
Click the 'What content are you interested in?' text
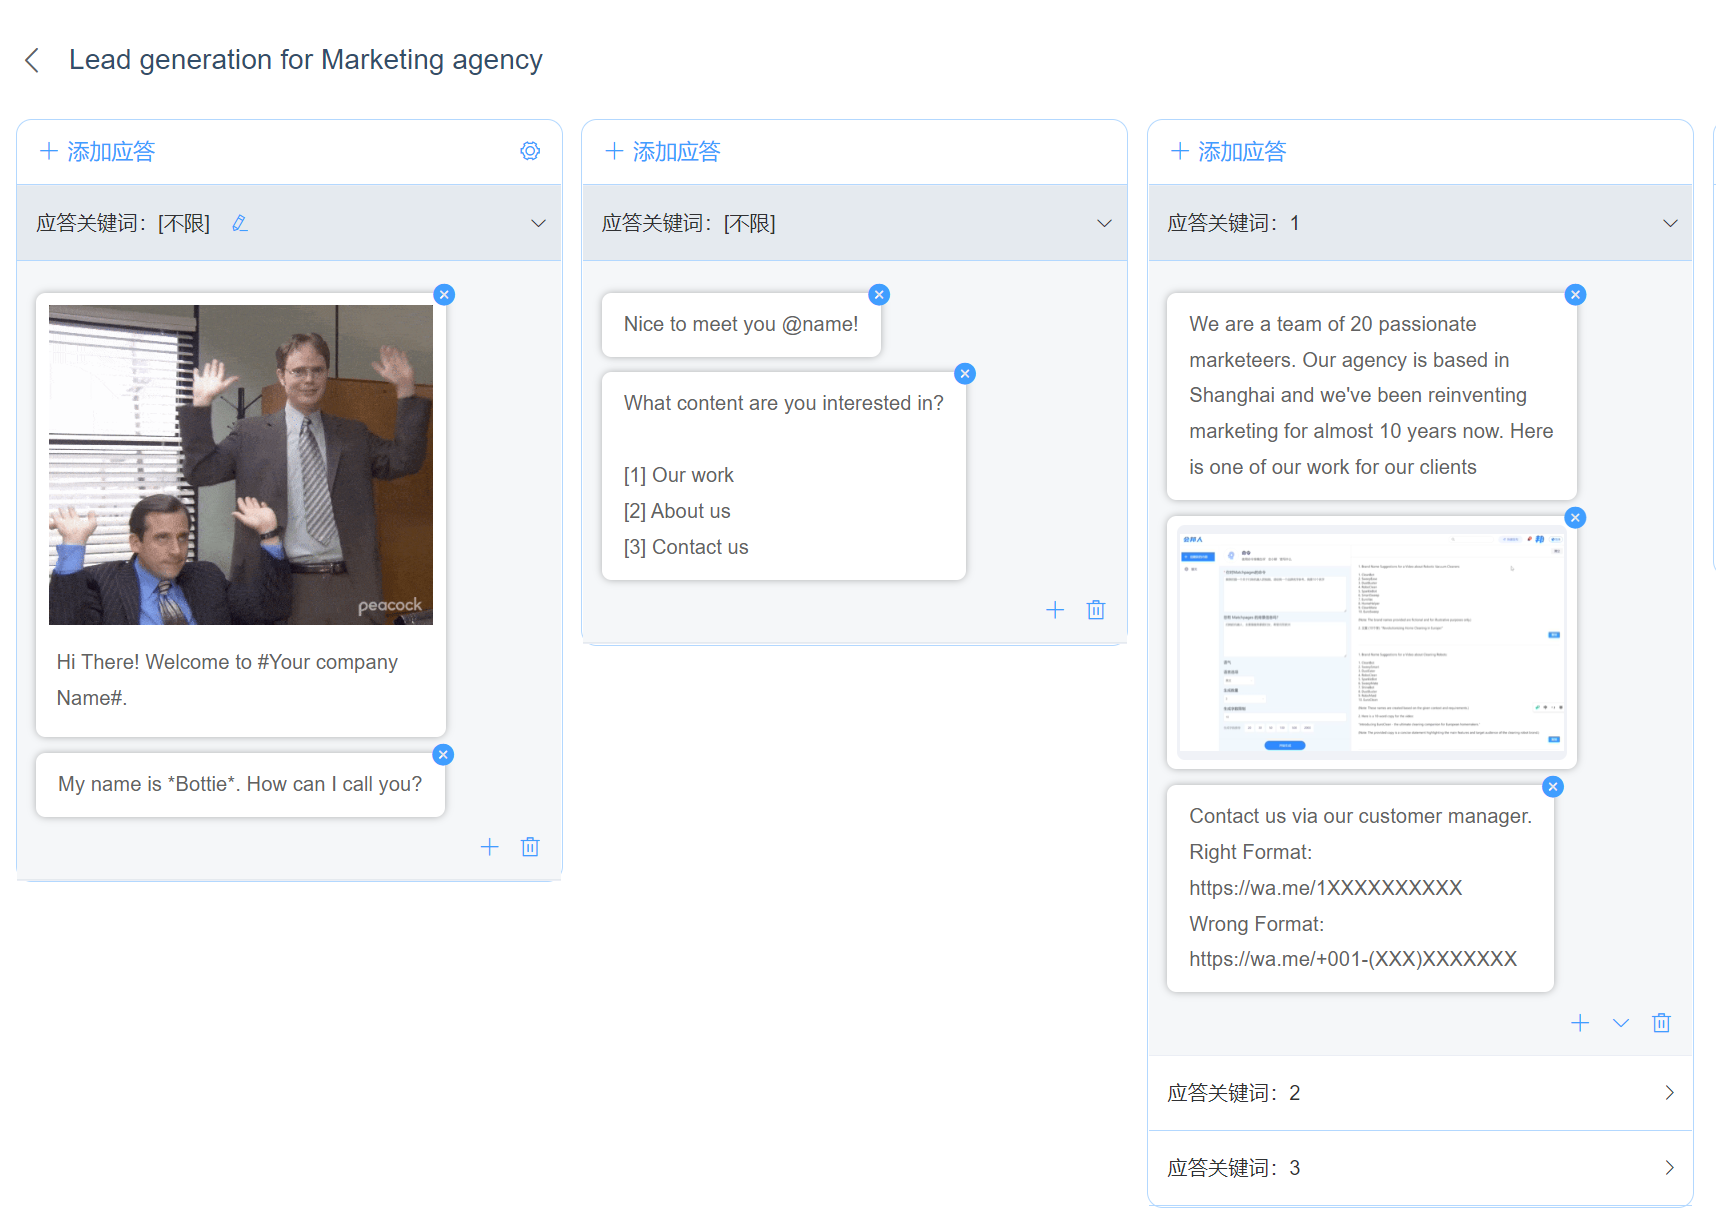[784, 403]
